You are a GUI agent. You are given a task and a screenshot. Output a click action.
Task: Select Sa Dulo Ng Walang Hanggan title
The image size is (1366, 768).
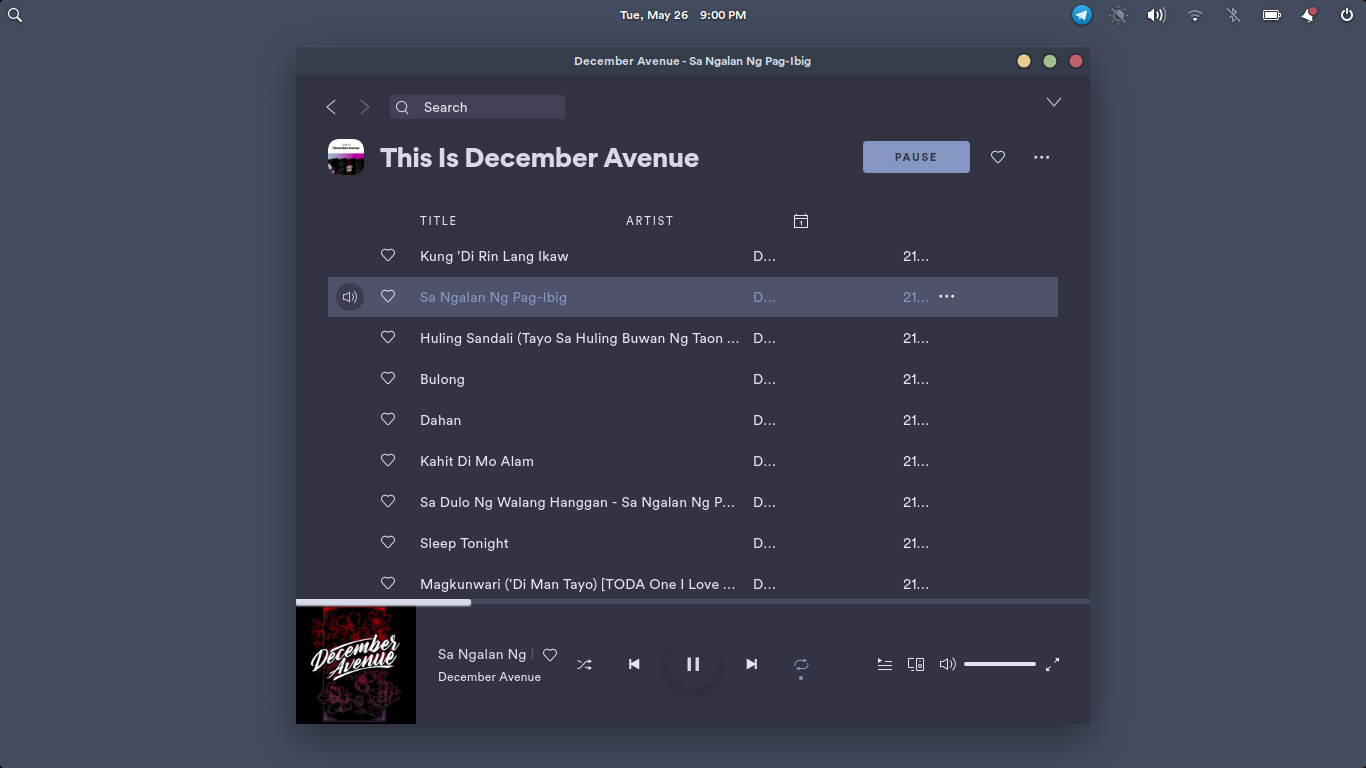tap(578, 503)
